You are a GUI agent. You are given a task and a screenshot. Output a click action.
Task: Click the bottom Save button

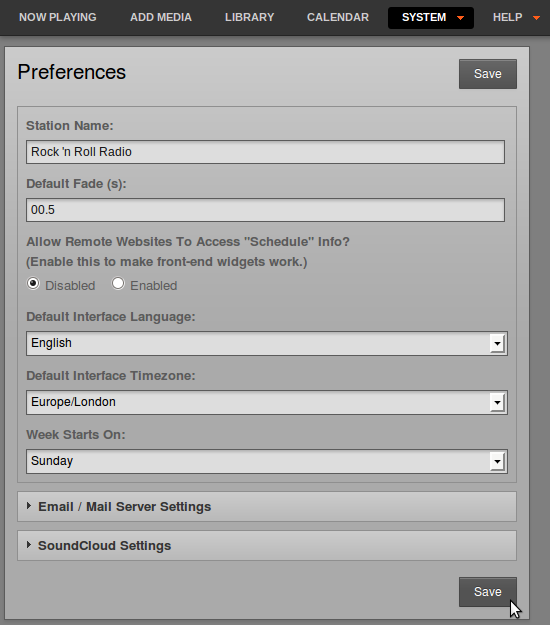[488, 592]
